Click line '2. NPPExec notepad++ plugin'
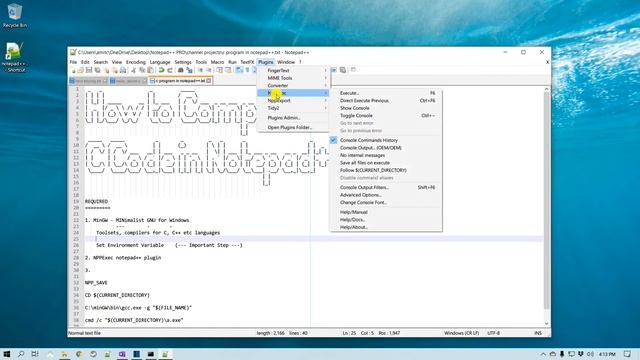 (123, 258)
